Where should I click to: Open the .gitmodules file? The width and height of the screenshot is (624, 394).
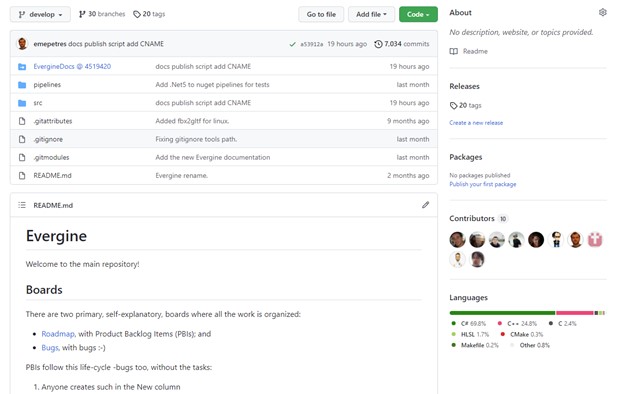coord(51,157)
